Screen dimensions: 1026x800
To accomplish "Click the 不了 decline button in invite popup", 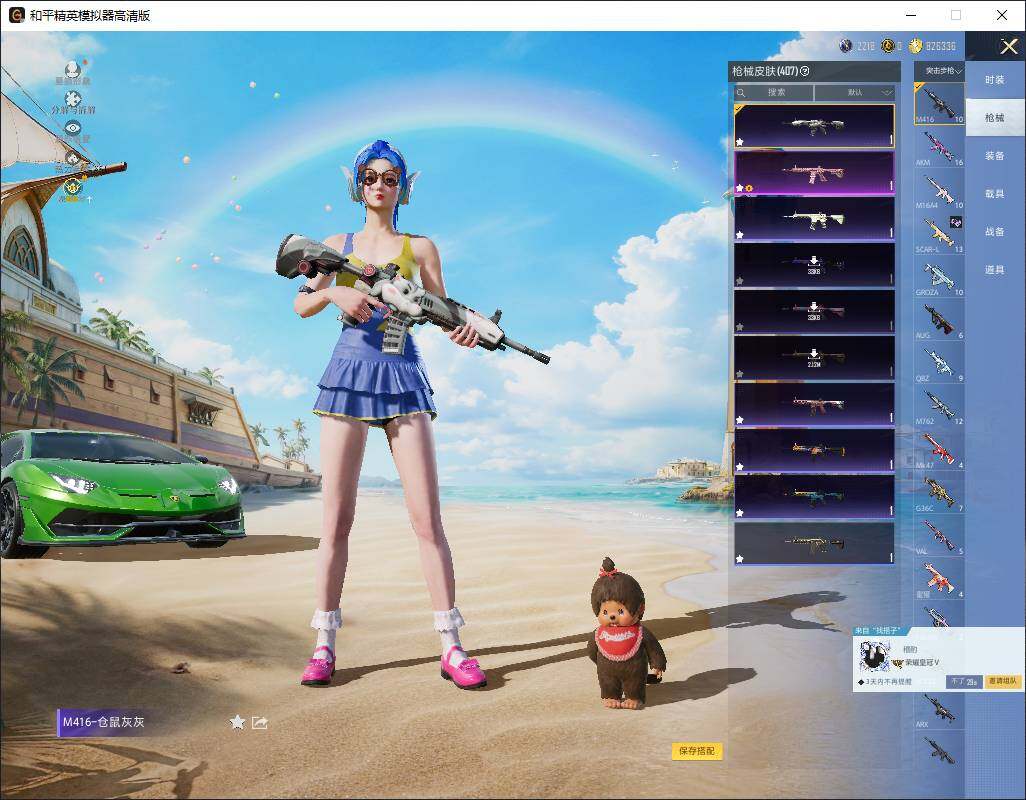I will click(x=964, y=682).
